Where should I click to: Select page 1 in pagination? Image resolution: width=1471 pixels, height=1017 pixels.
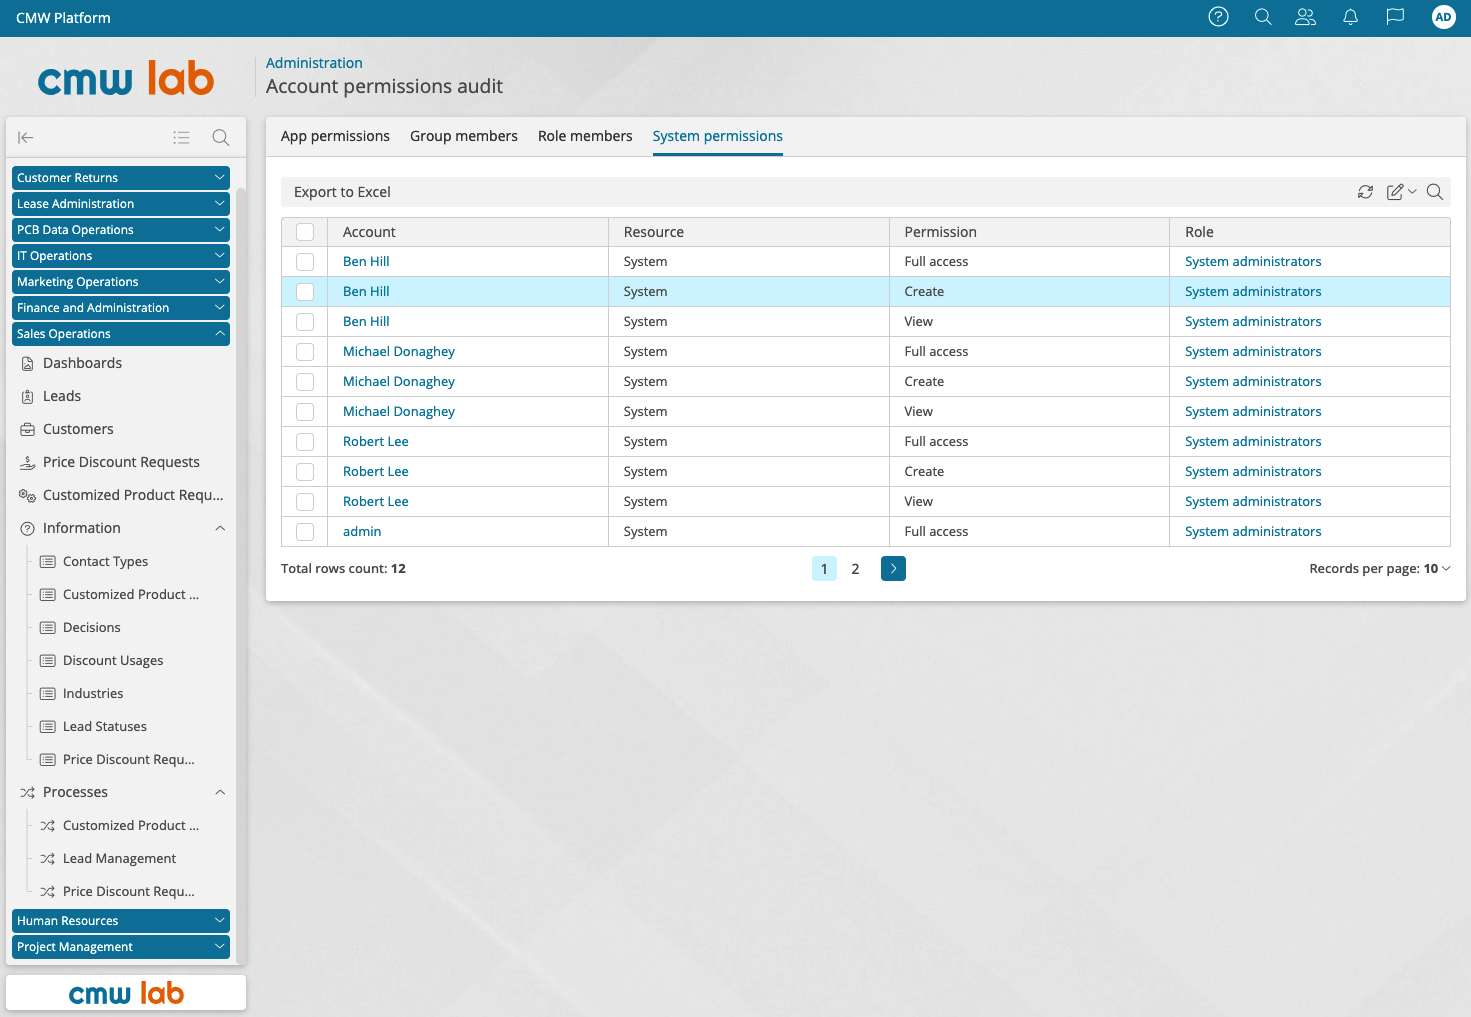[824, 568]
